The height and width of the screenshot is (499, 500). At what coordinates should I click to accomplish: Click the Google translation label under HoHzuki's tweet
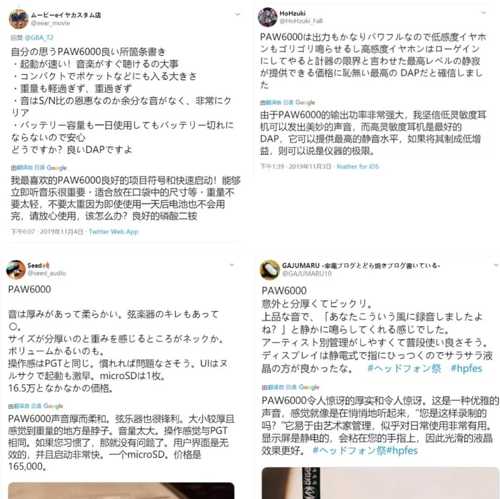305,102
